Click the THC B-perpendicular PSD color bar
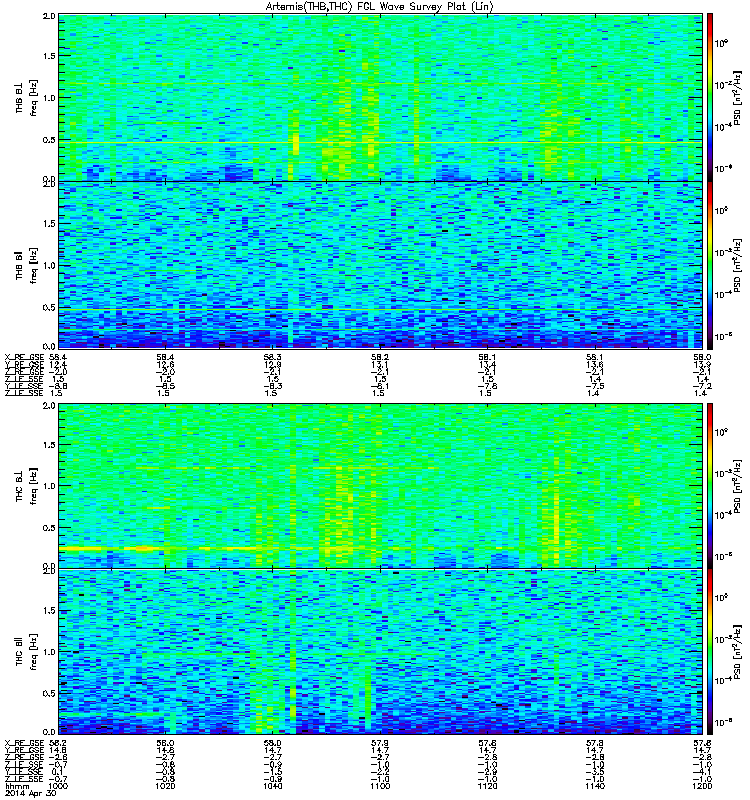This screenshot has width=750, height=800. coord(710,486)
